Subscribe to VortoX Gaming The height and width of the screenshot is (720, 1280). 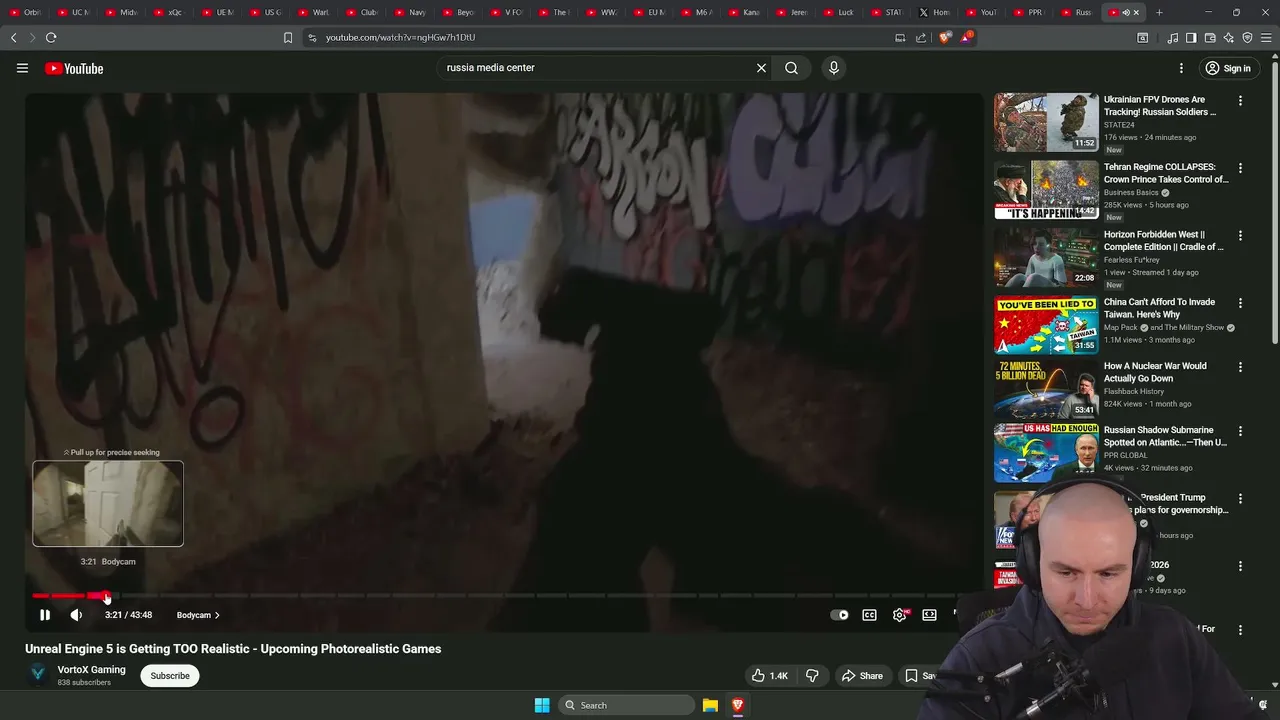click(170, 676)
